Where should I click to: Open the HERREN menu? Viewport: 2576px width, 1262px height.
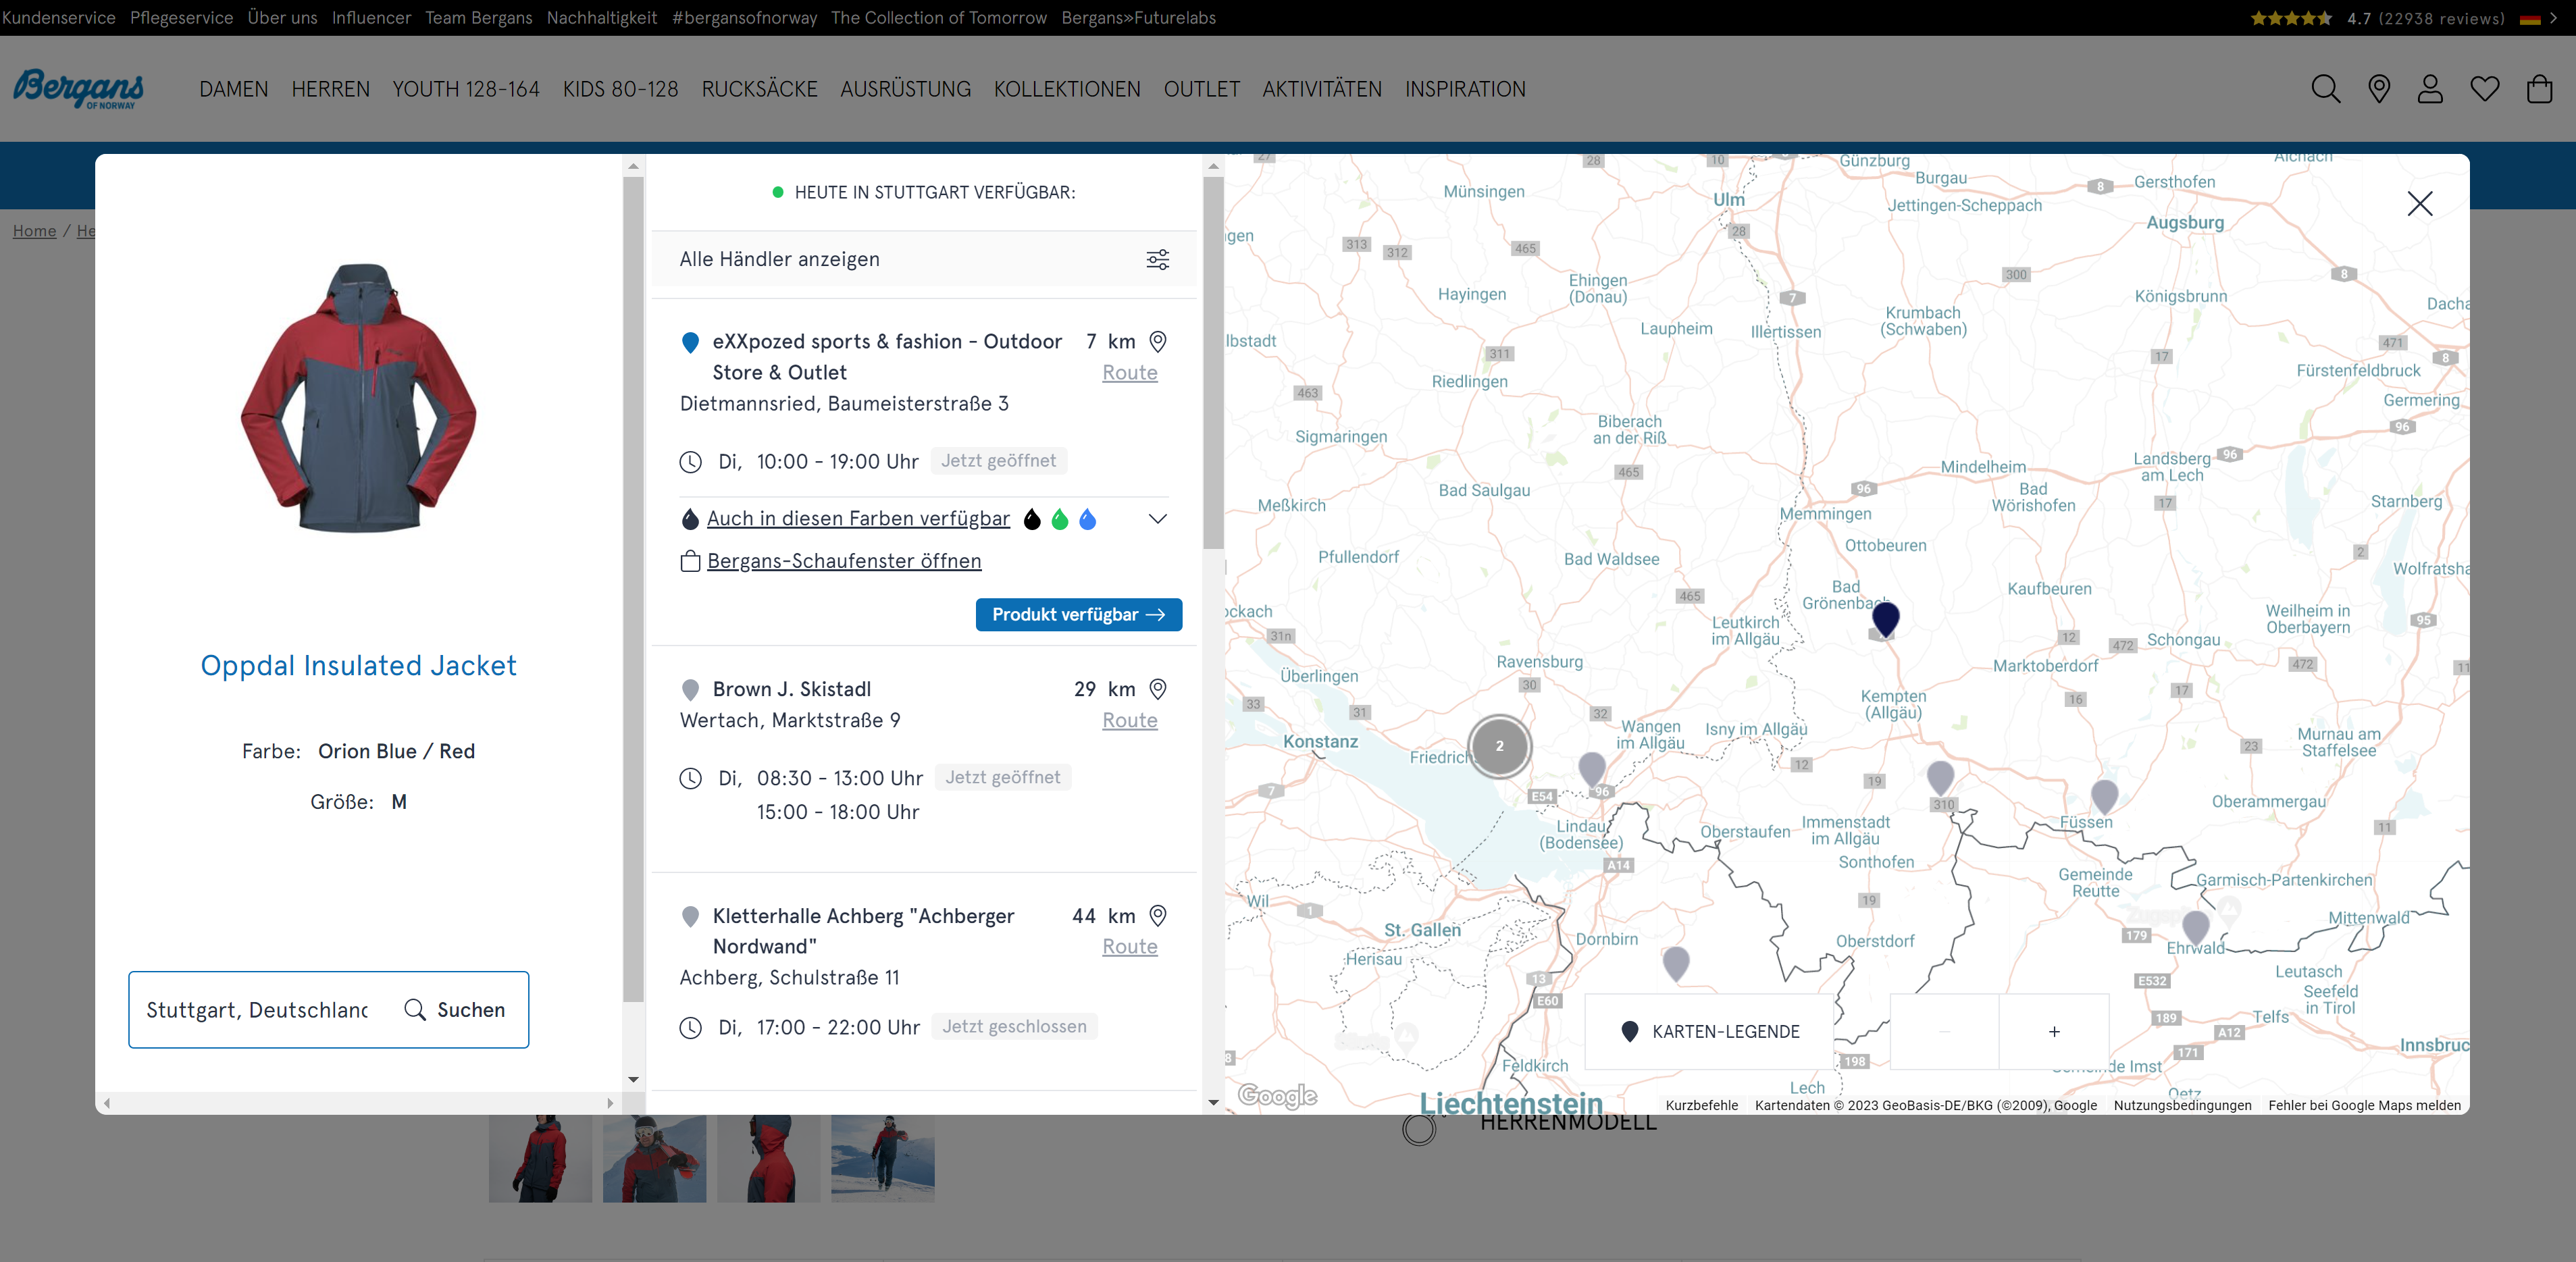pos(330,89)
